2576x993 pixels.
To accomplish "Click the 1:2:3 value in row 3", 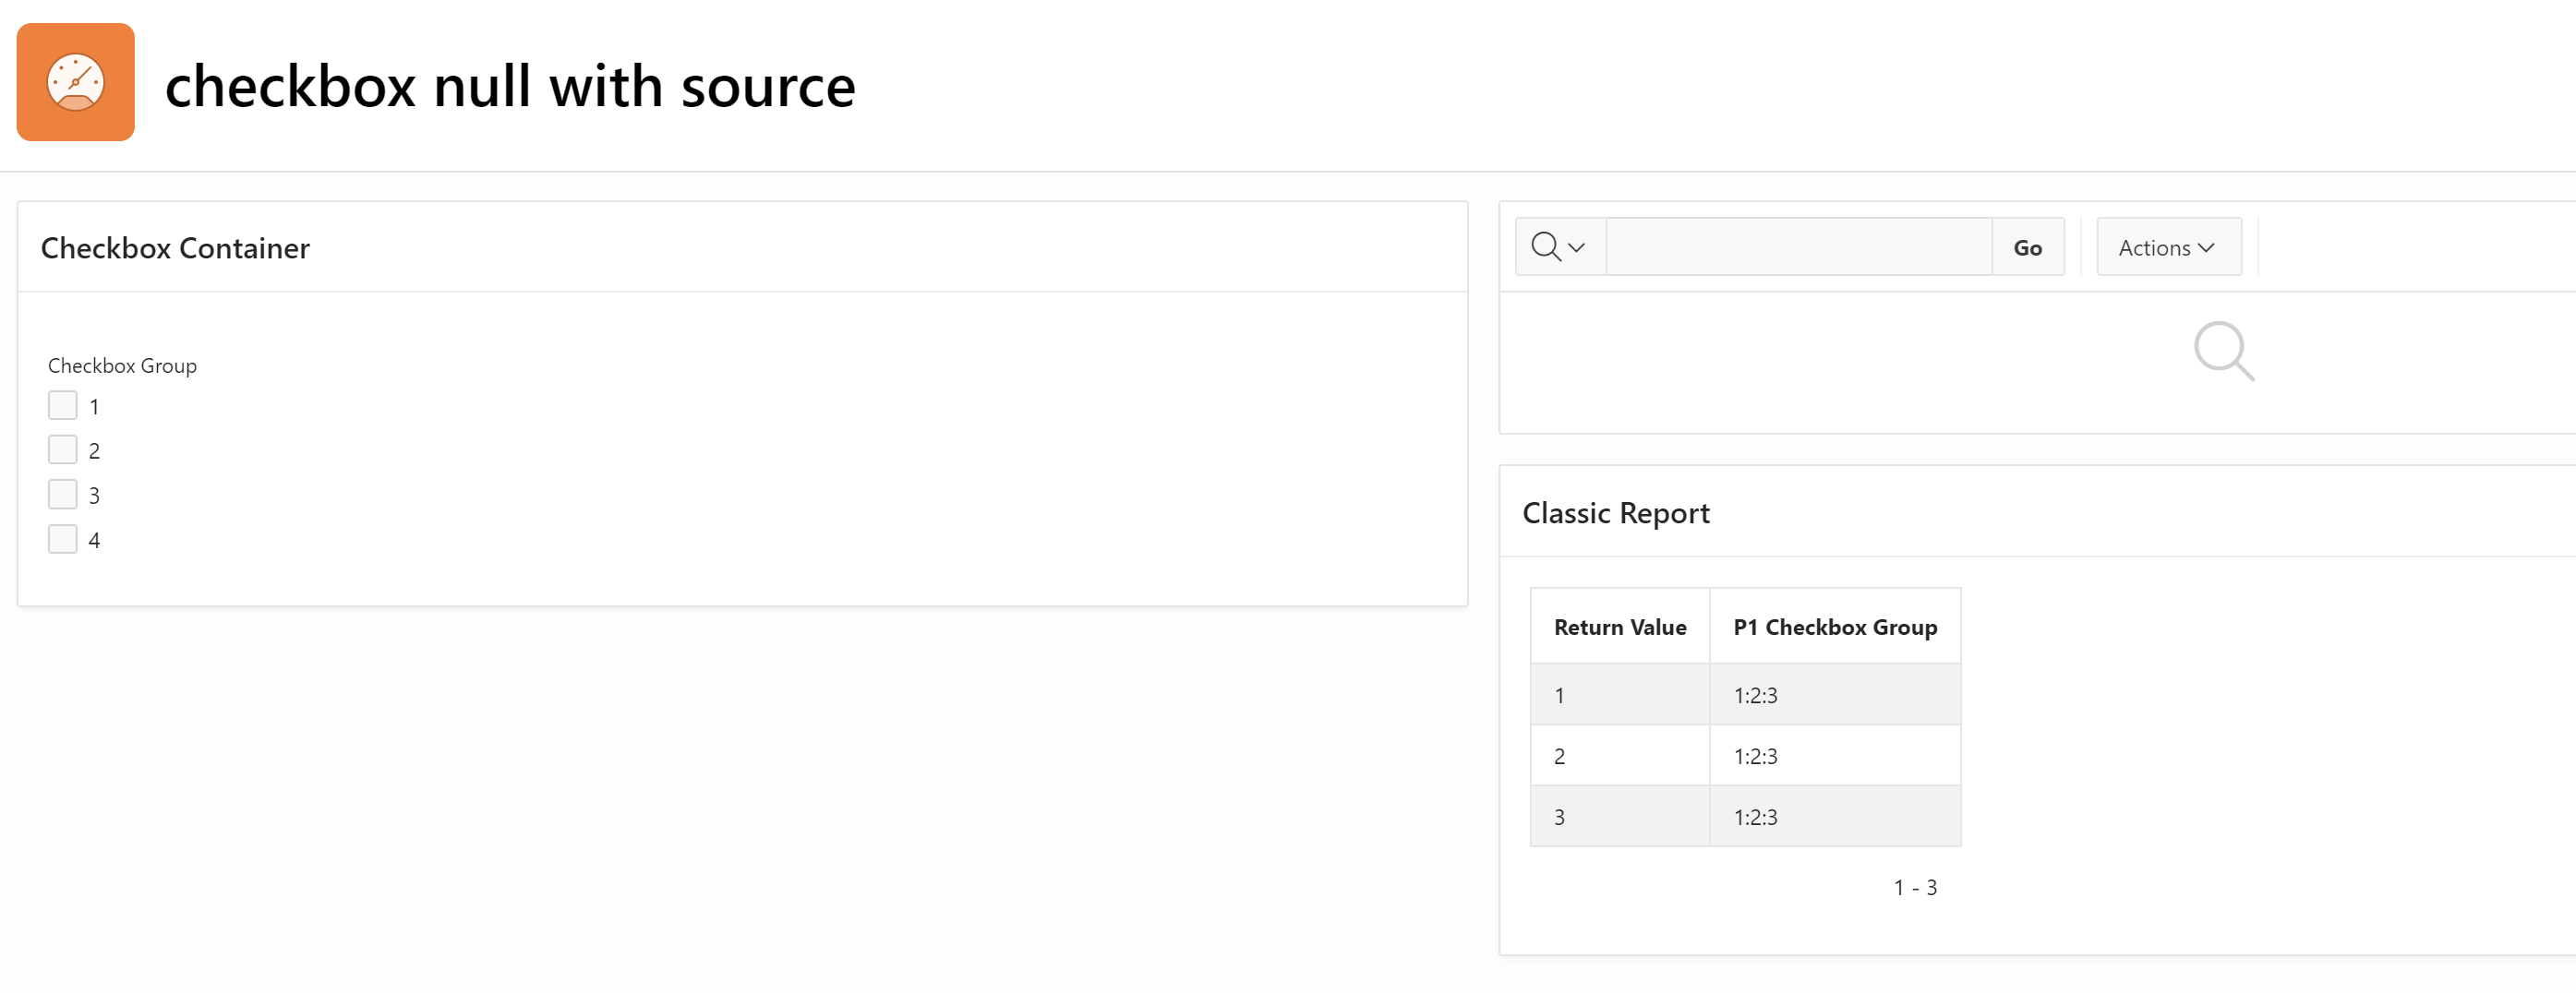I will coord(1755,816).
